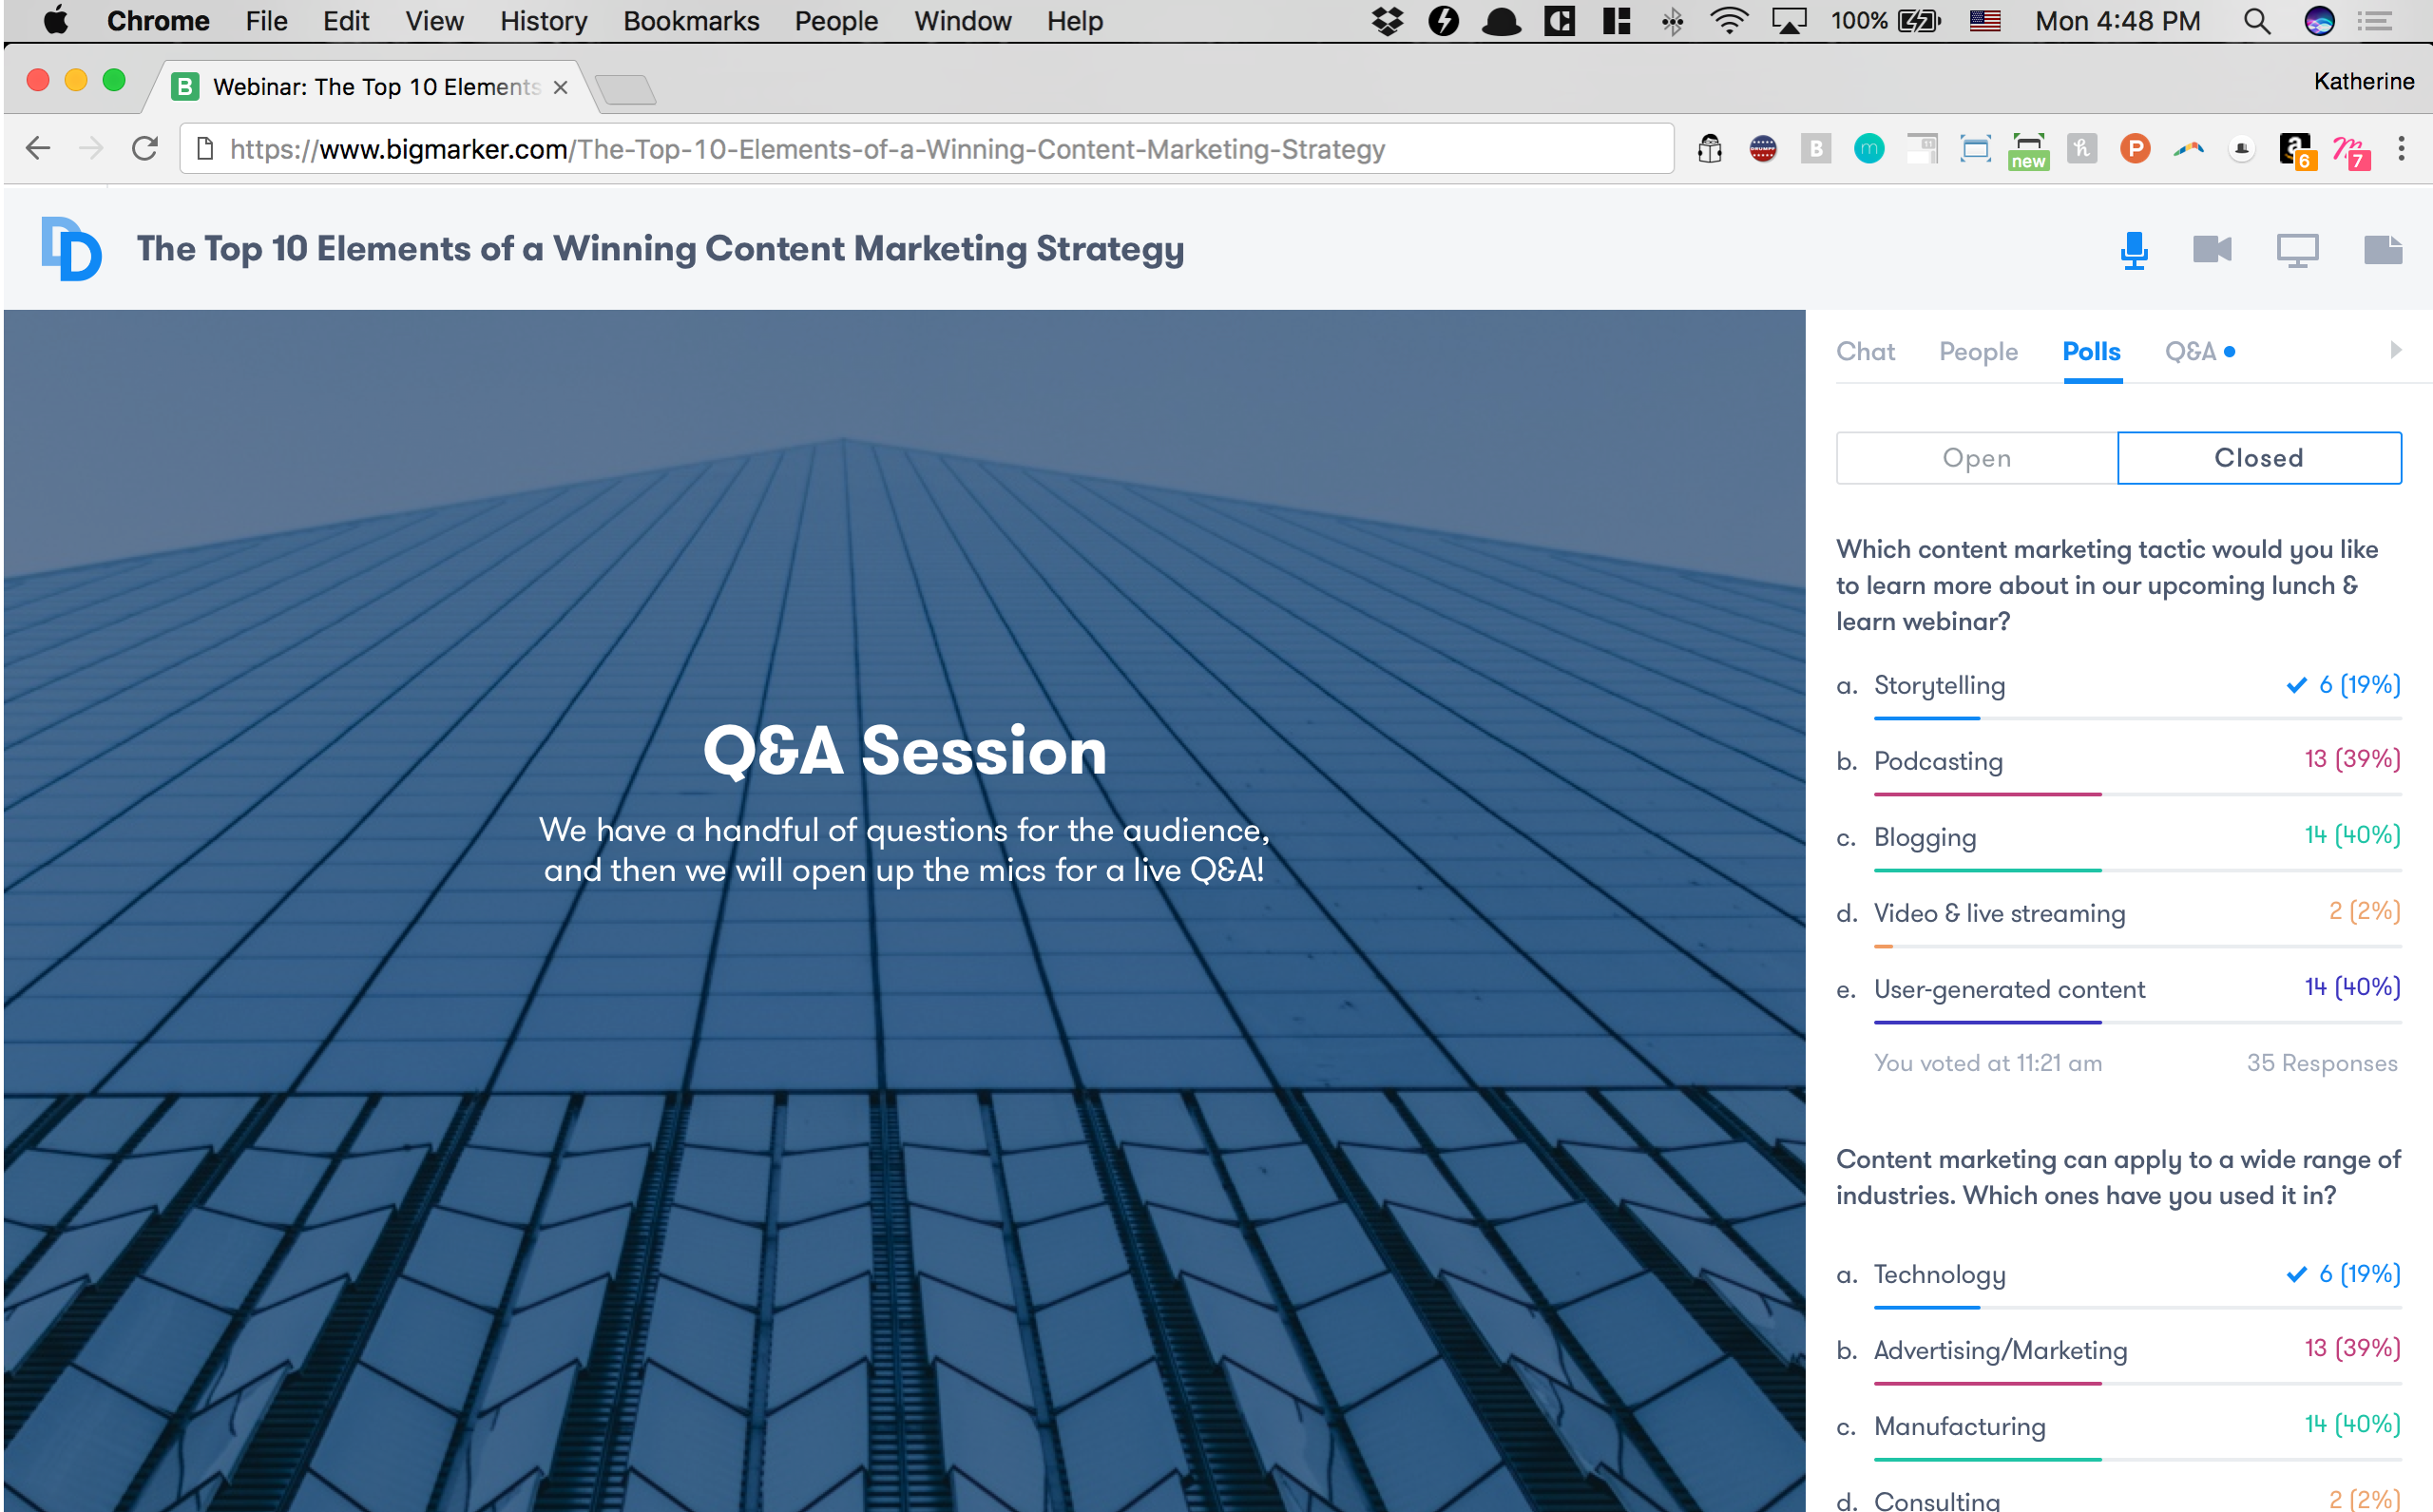Expand more tabs arrow in side panel
This screenshot has width=2433, height=1512.
click(2395, 350)
